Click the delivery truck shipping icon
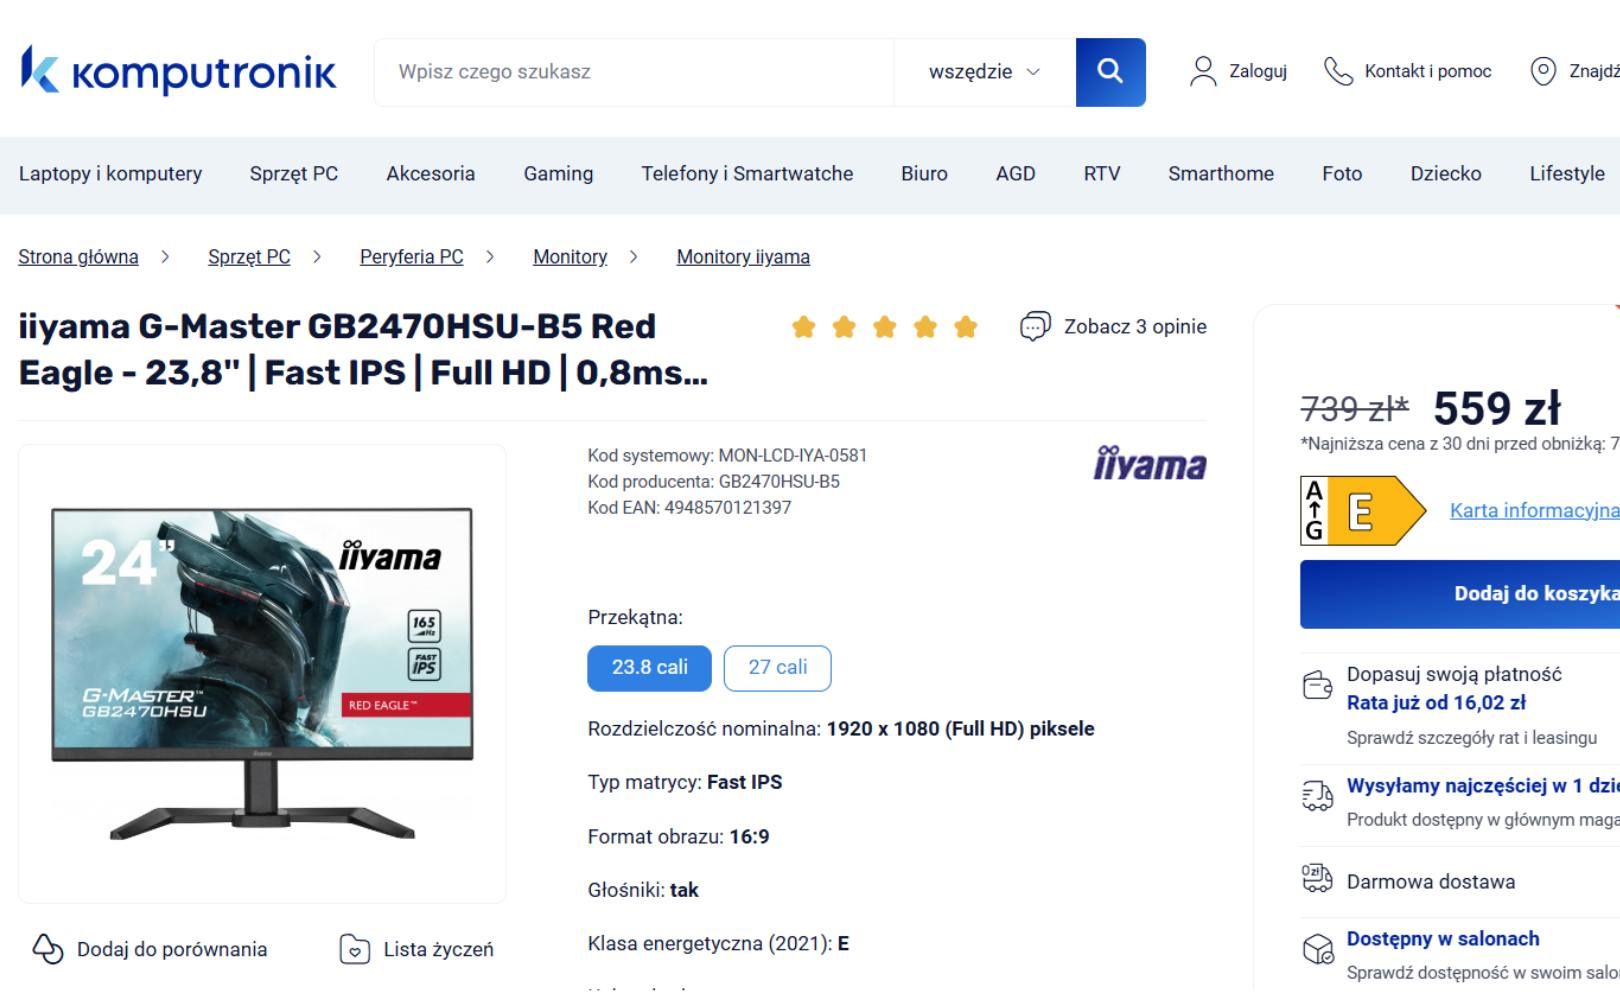1620x1000 pixels. pyautogui.click(x=1318, y=796)
